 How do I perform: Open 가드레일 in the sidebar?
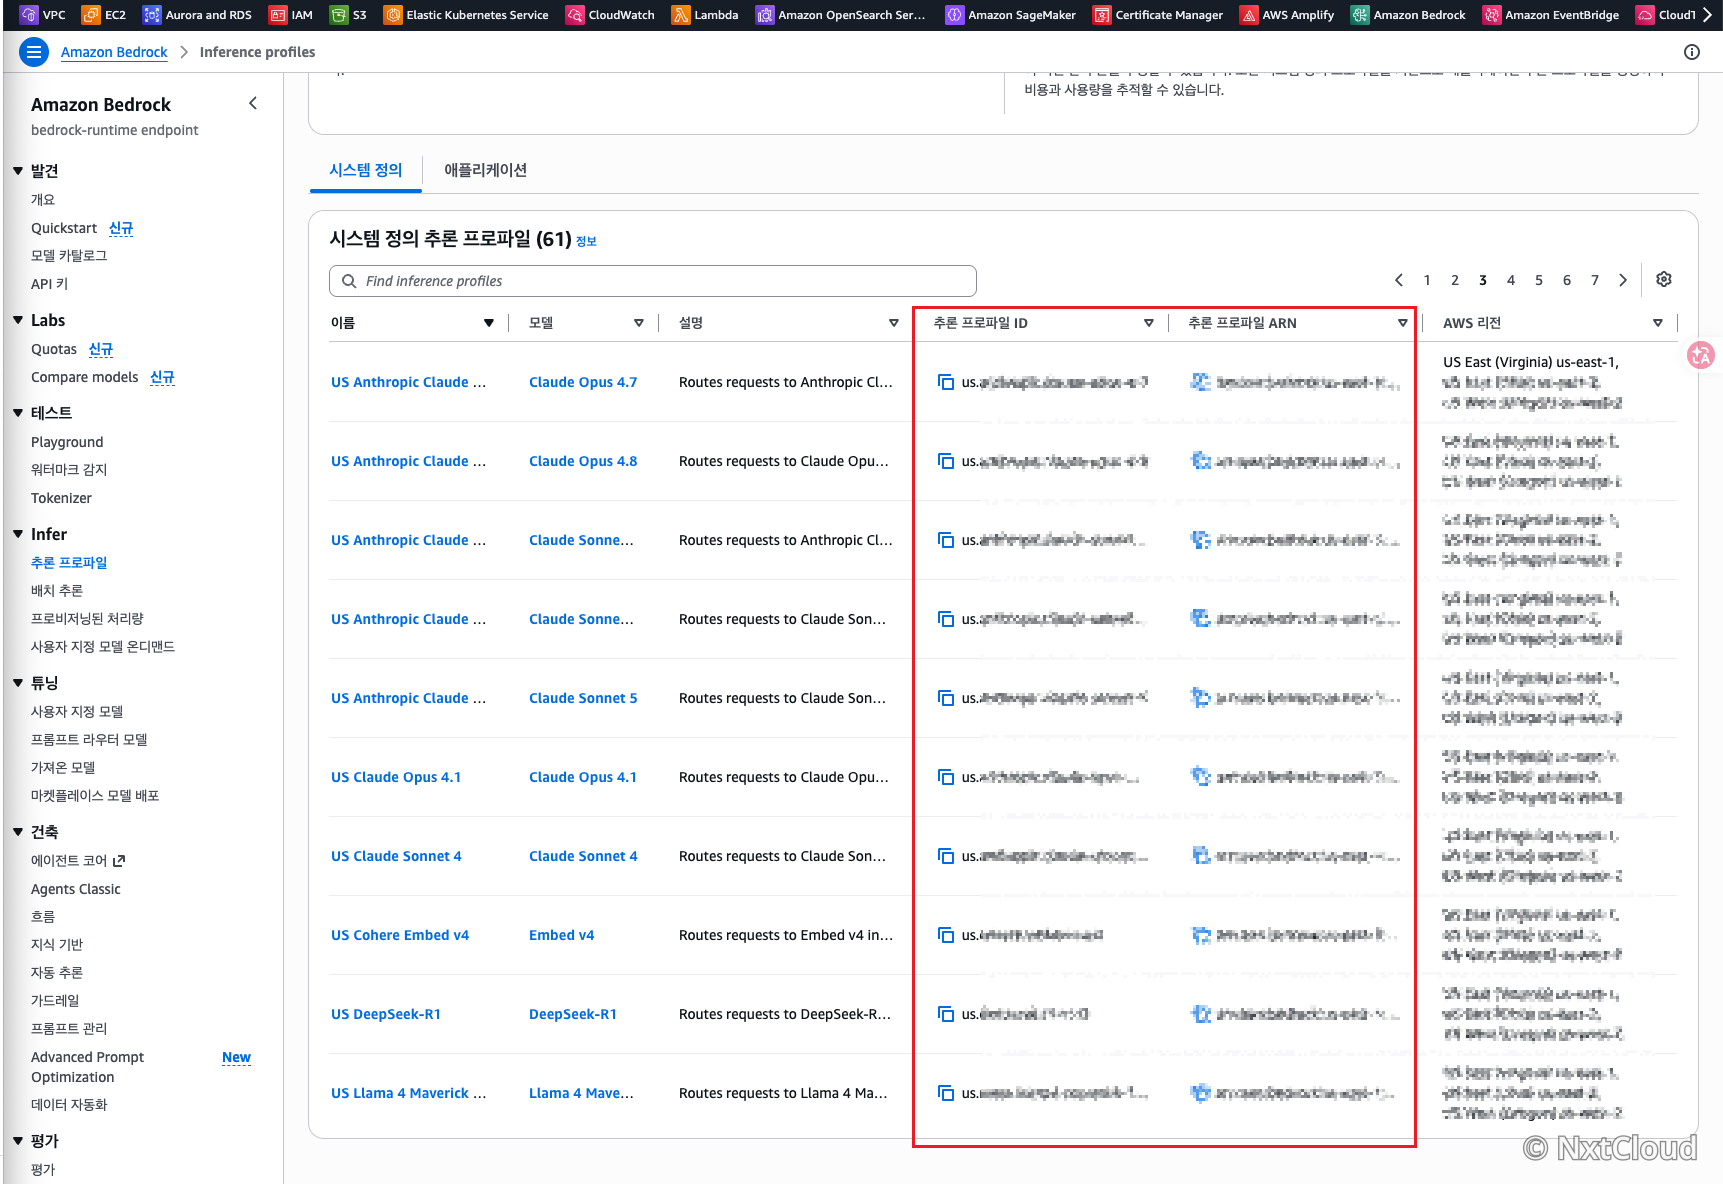click(x=55, y=1001)
